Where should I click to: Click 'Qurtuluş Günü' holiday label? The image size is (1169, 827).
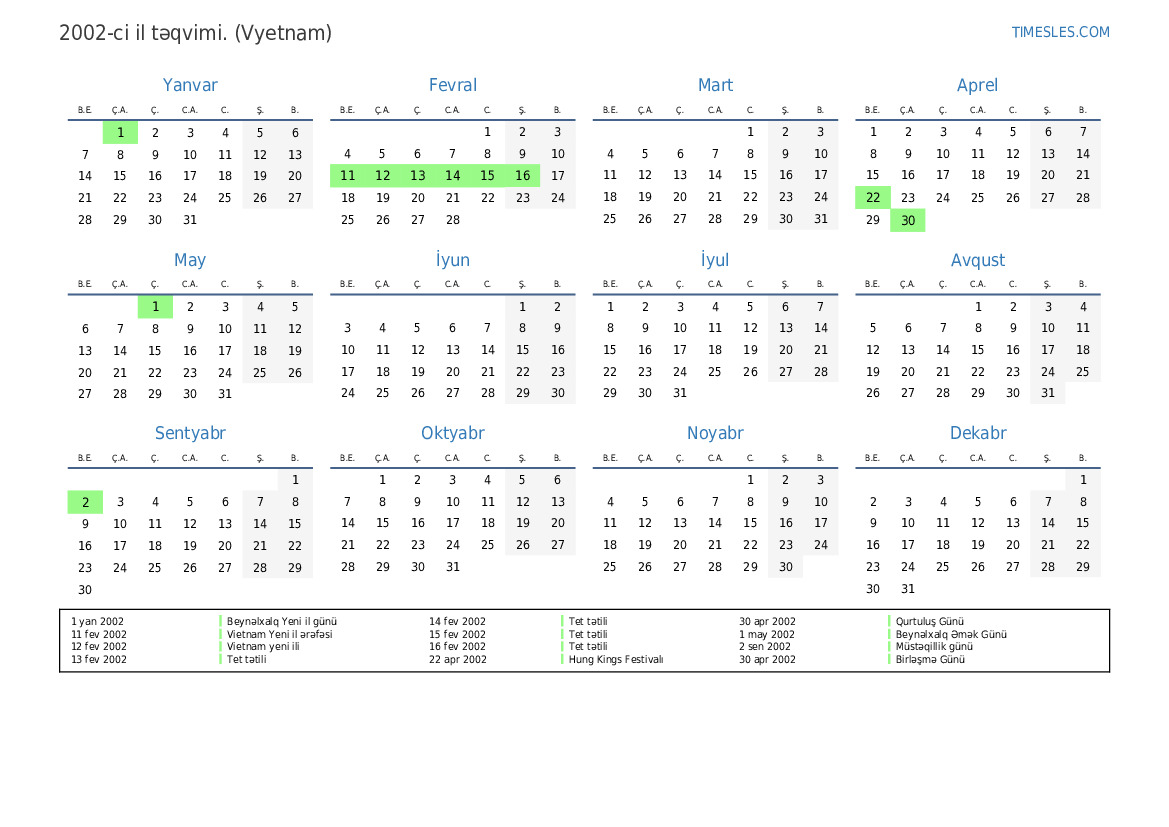click(x=930, y=621)
